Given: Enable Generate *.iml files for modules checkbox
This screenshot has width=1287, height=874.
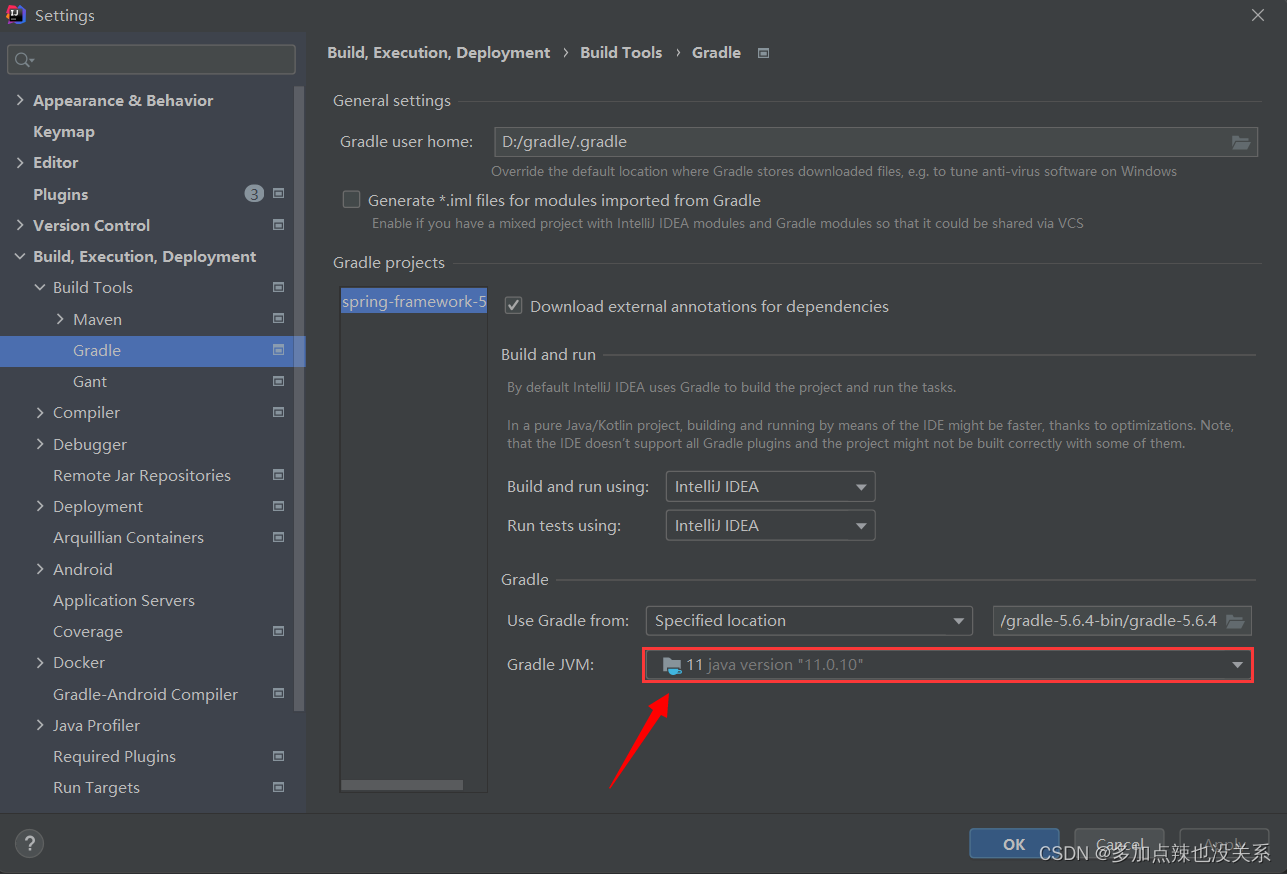Looking at the screenshot, I should (351, 199).
